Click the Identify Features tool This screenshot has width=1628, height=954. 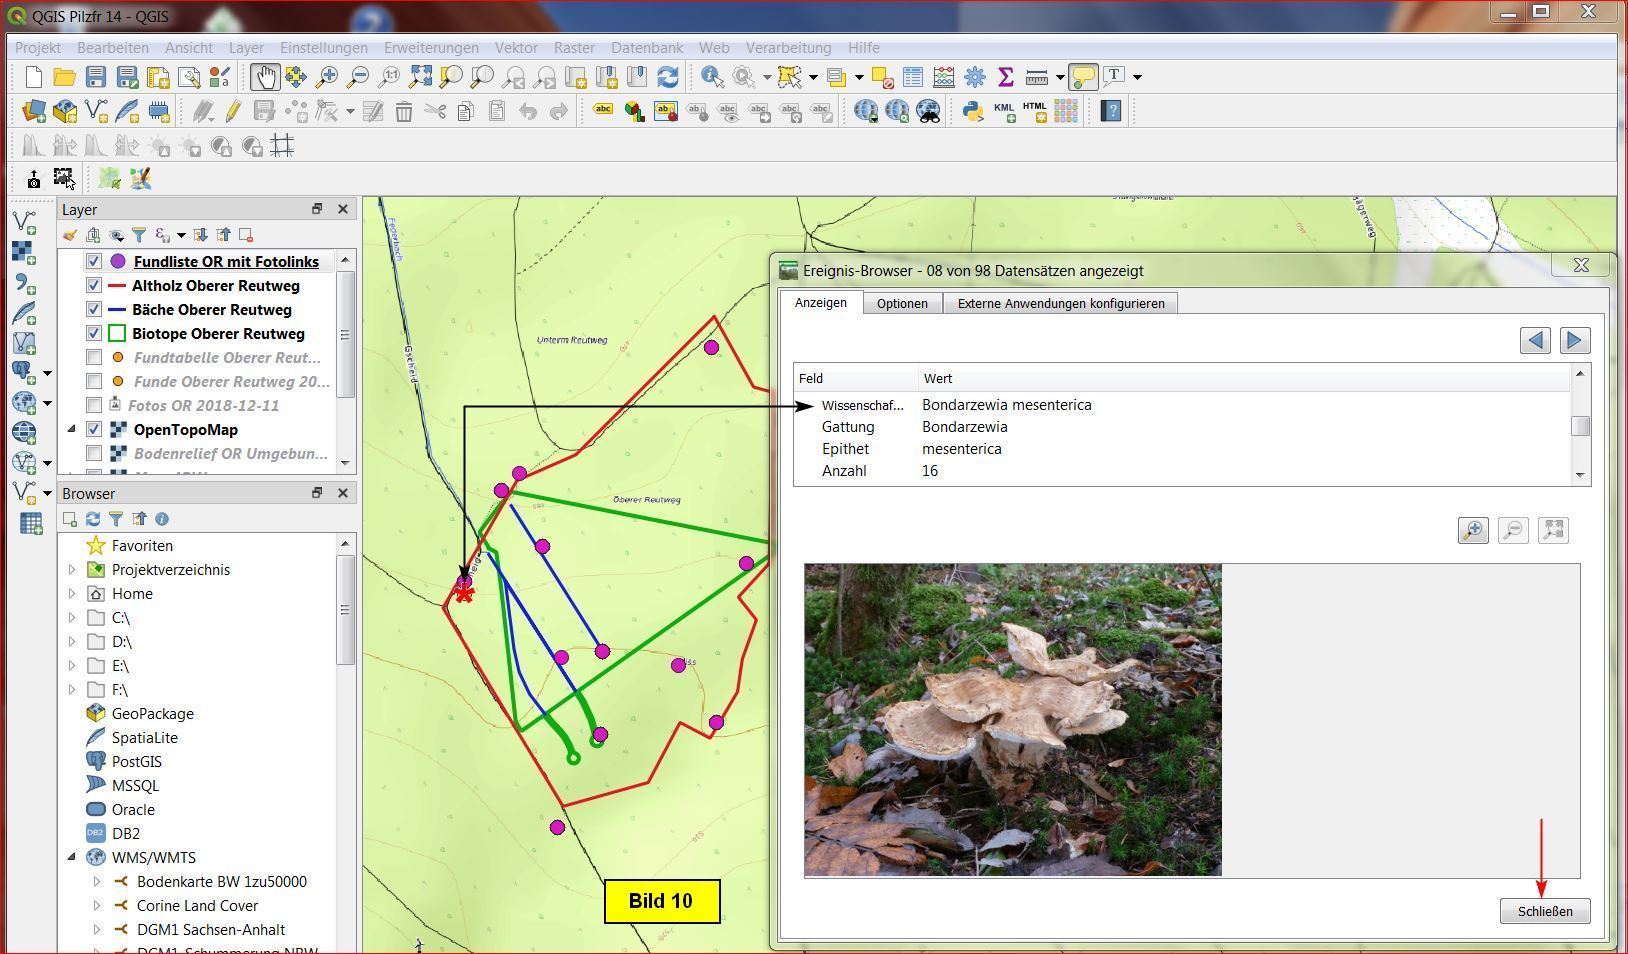(x=712, y=77)
